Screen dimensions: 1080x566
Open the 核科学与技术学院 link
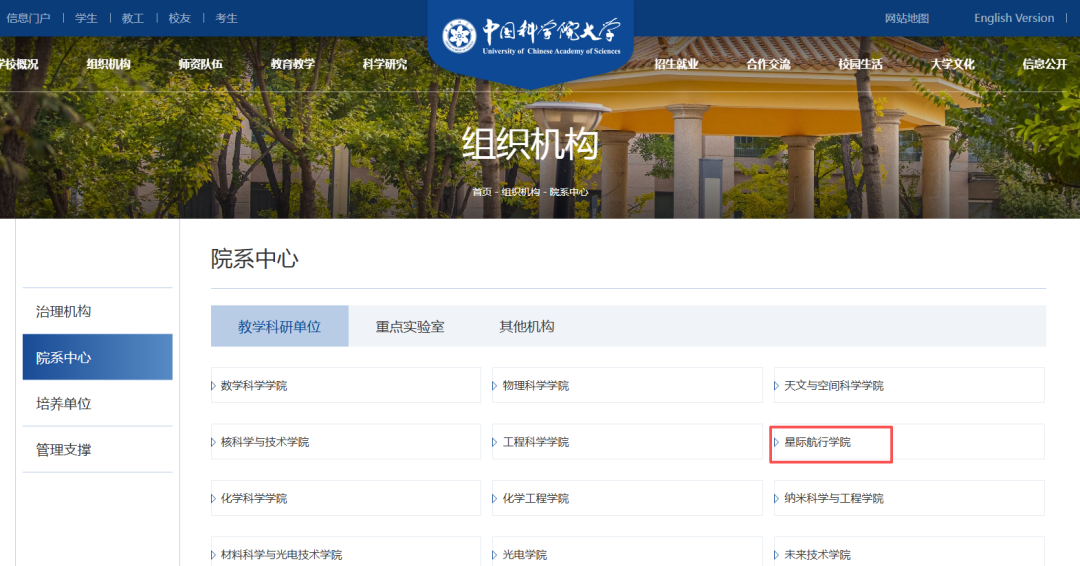[x=265, y=442]
